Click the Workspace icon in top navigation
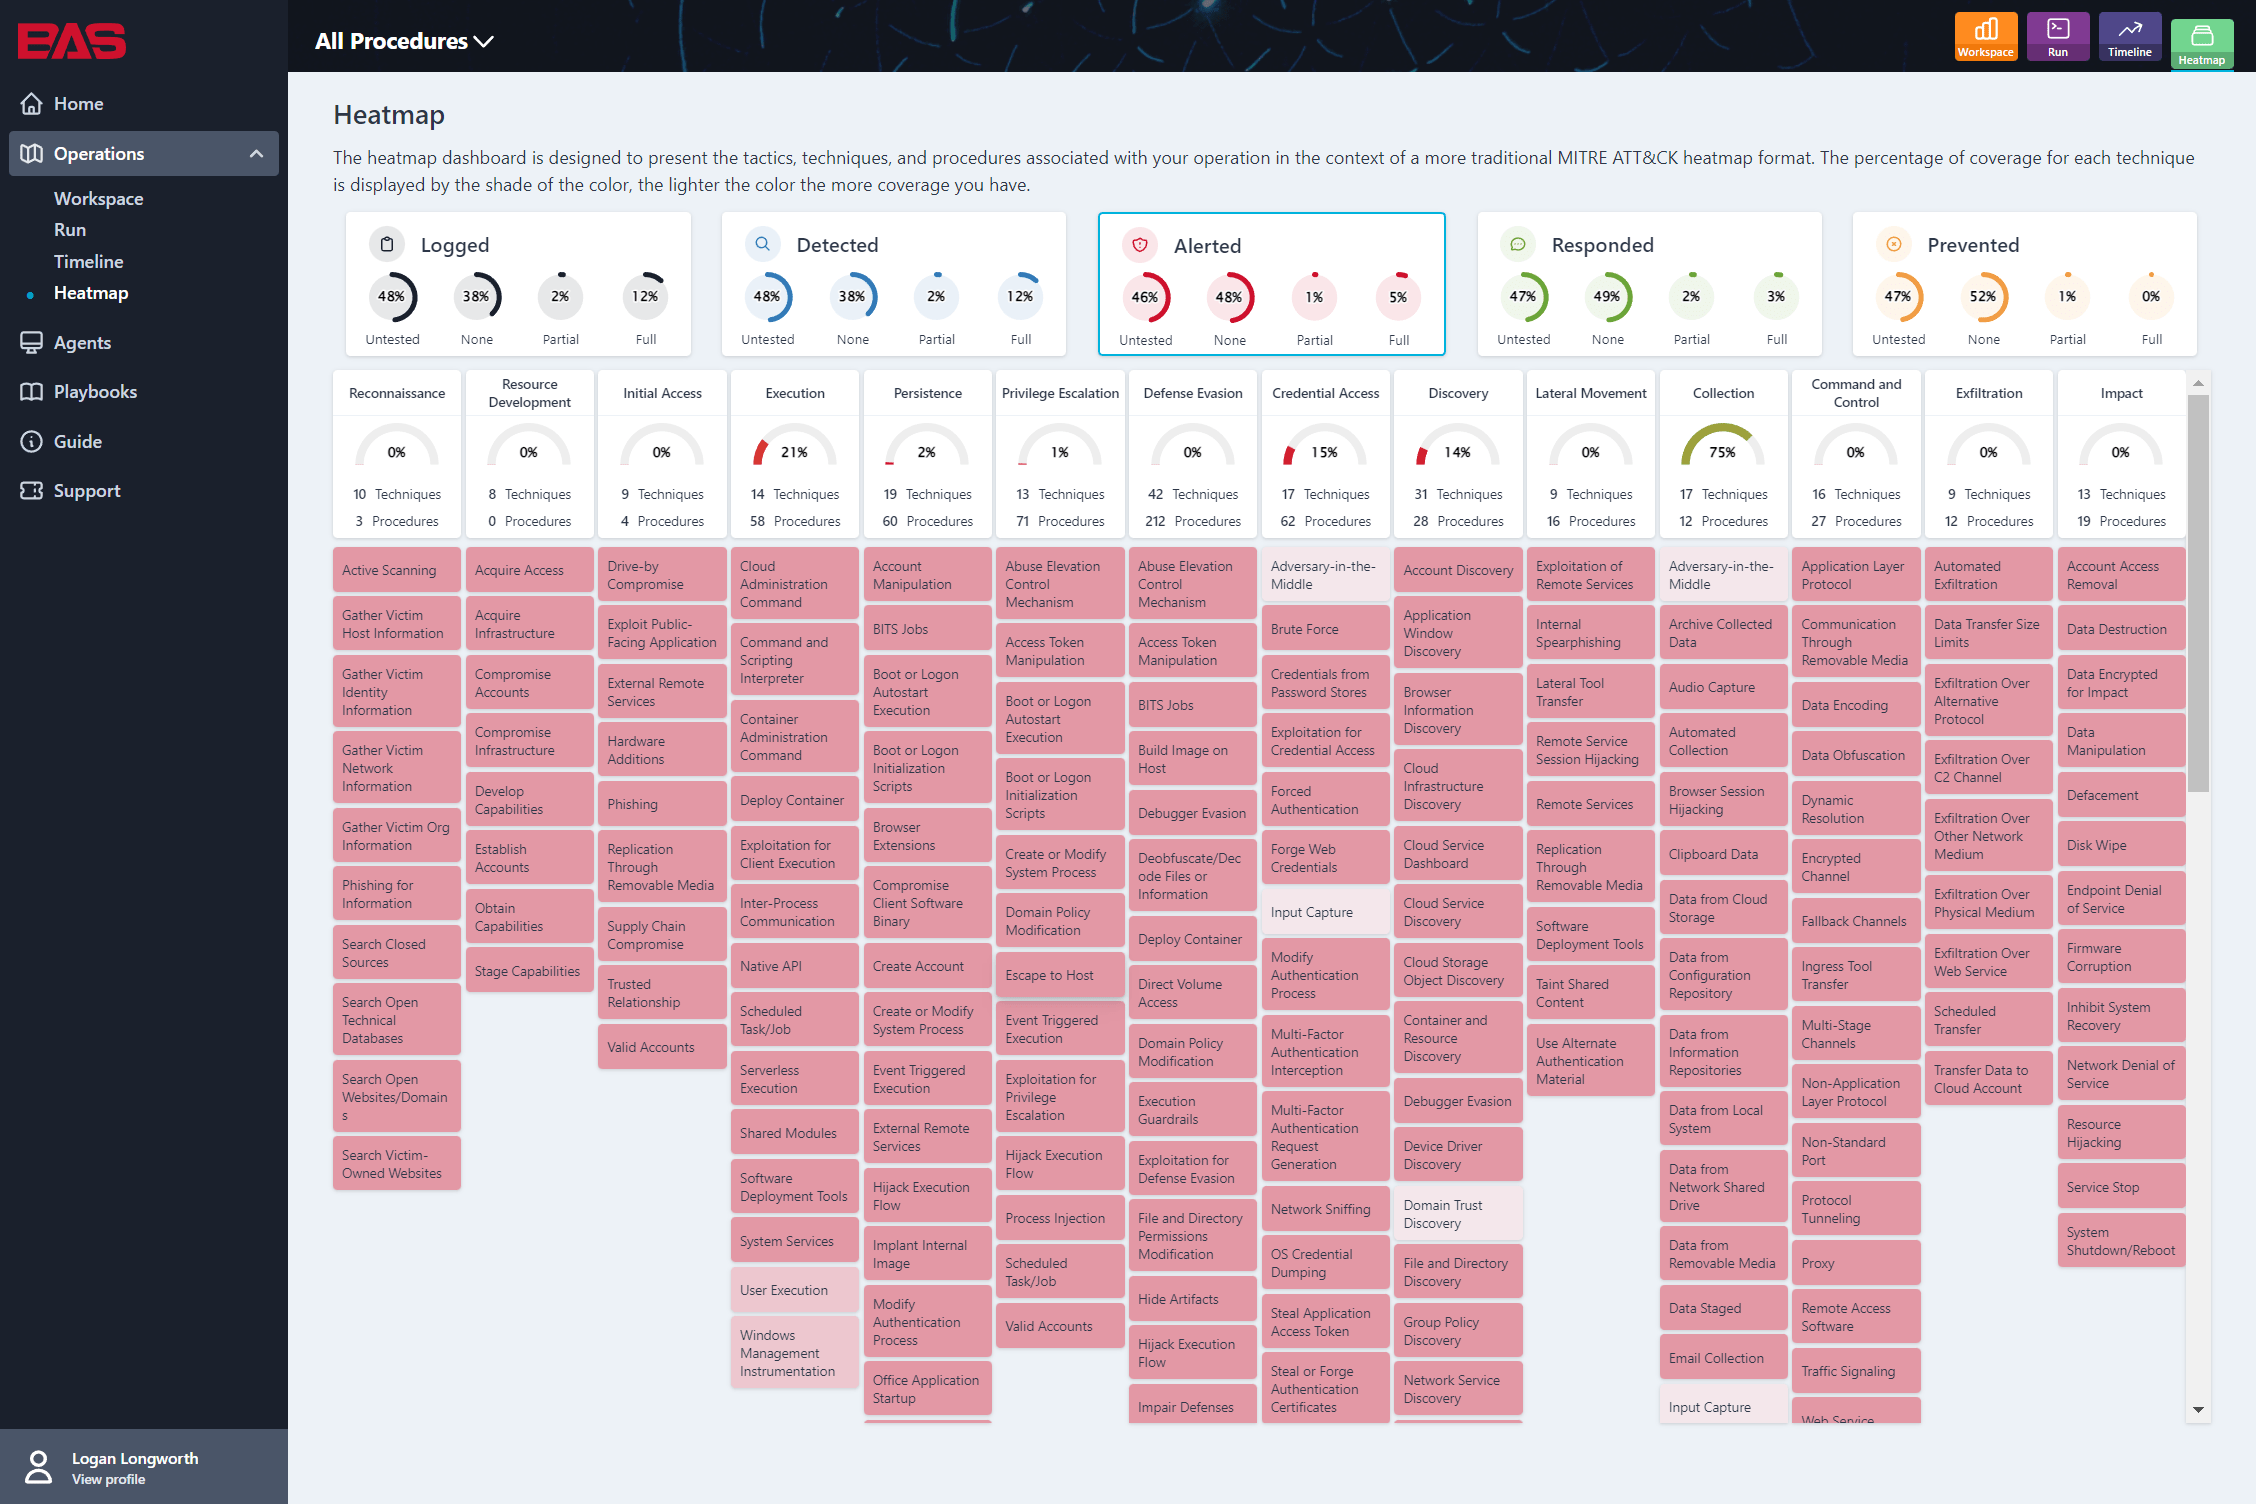 1986,35
